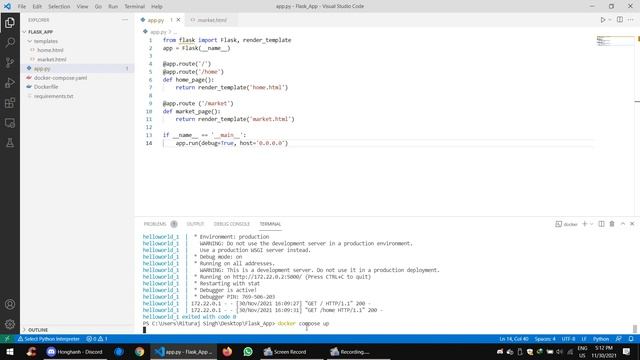Image resolution: width=640 pixels, height=360 pixels.
Task: Open docker-compose.yaml file
Action: (x=78, y=78)
